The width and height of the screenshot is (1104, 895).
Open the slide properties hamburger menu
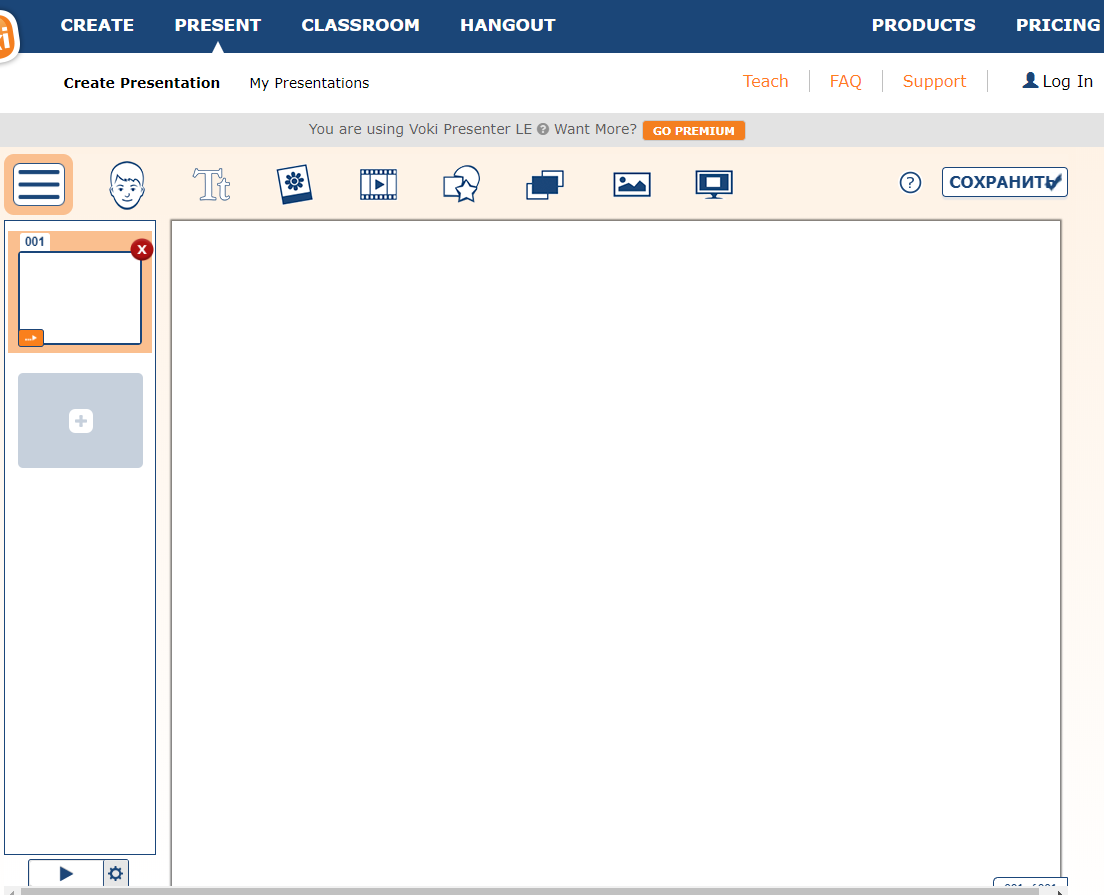39,184
